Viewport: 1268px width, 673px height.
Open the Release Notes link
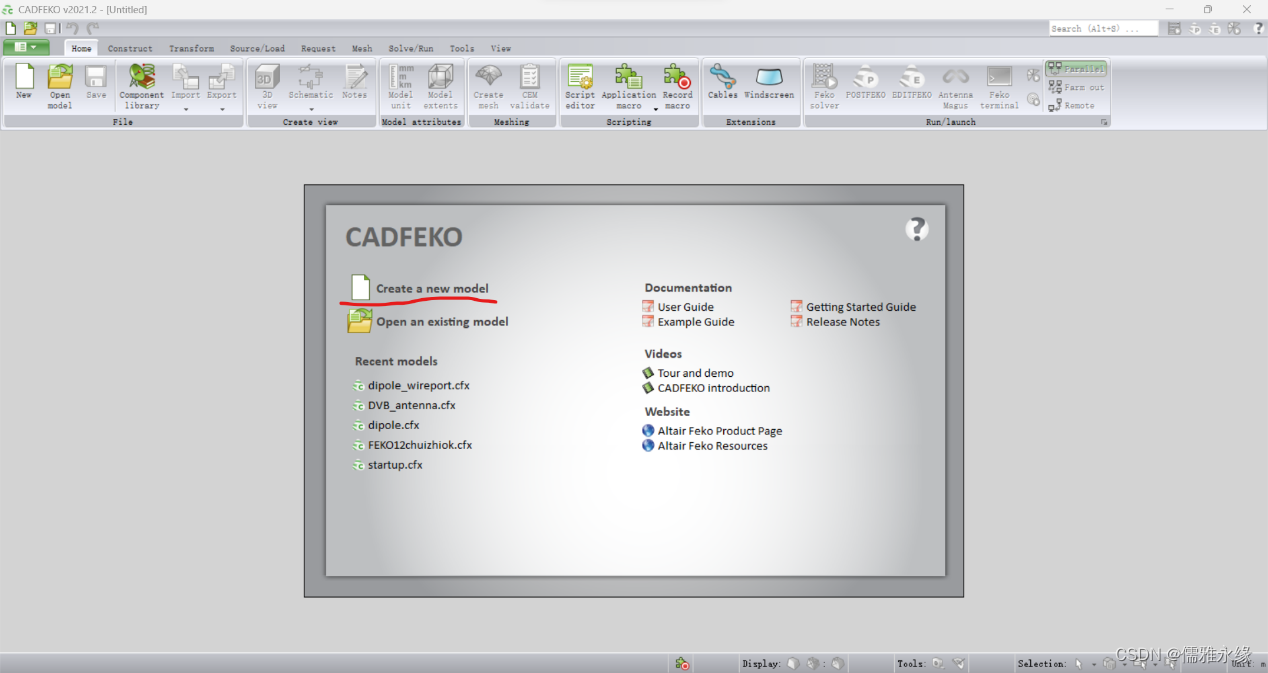pyautogui.click(x=843, y=322)
